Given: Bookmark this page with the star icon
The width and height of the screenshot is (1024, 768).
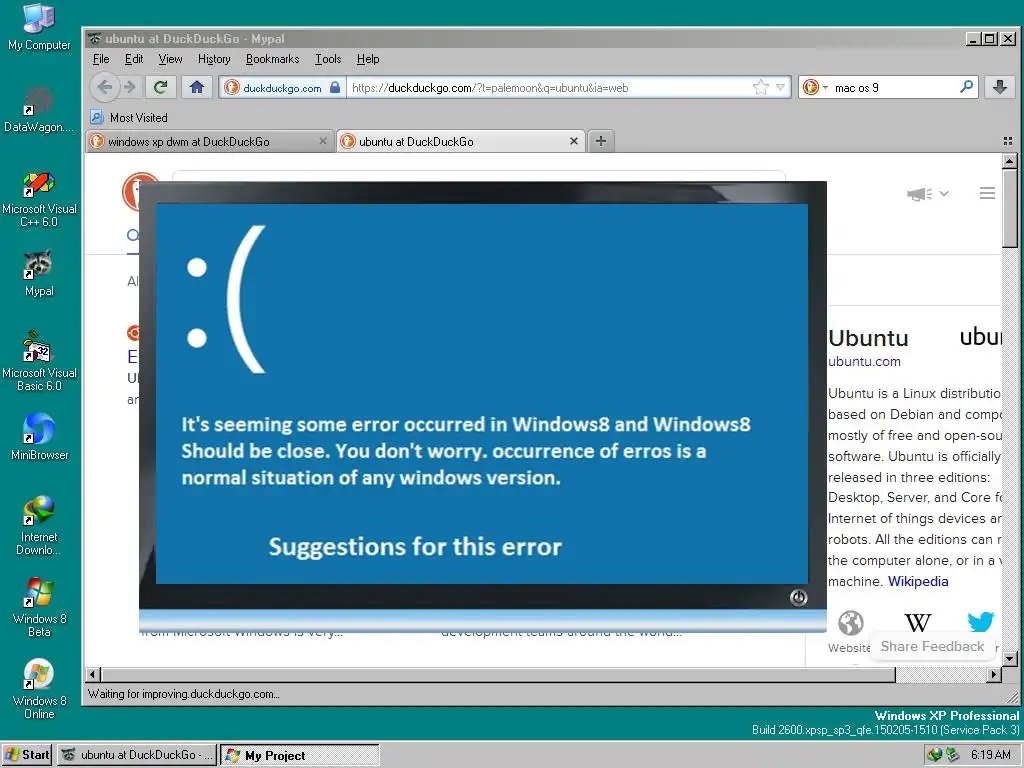Looking at the screenshot, I should (x=760, y=88).
